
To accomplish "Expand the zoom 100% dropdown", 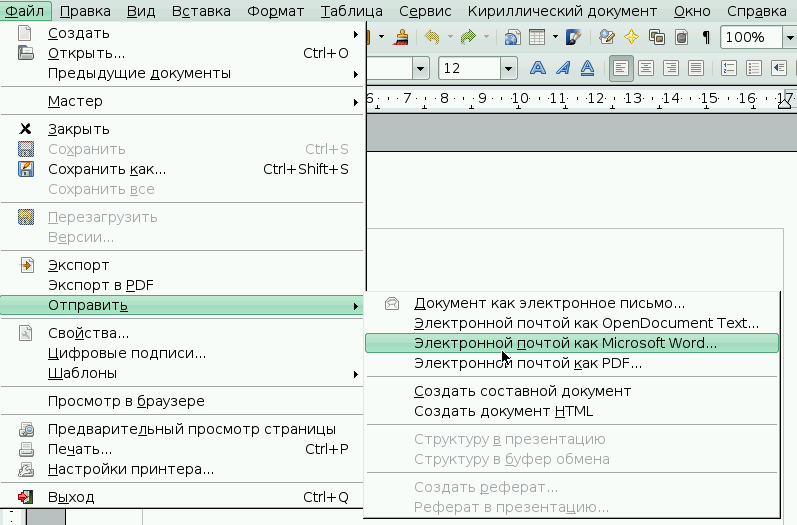I will pos(789,38).
